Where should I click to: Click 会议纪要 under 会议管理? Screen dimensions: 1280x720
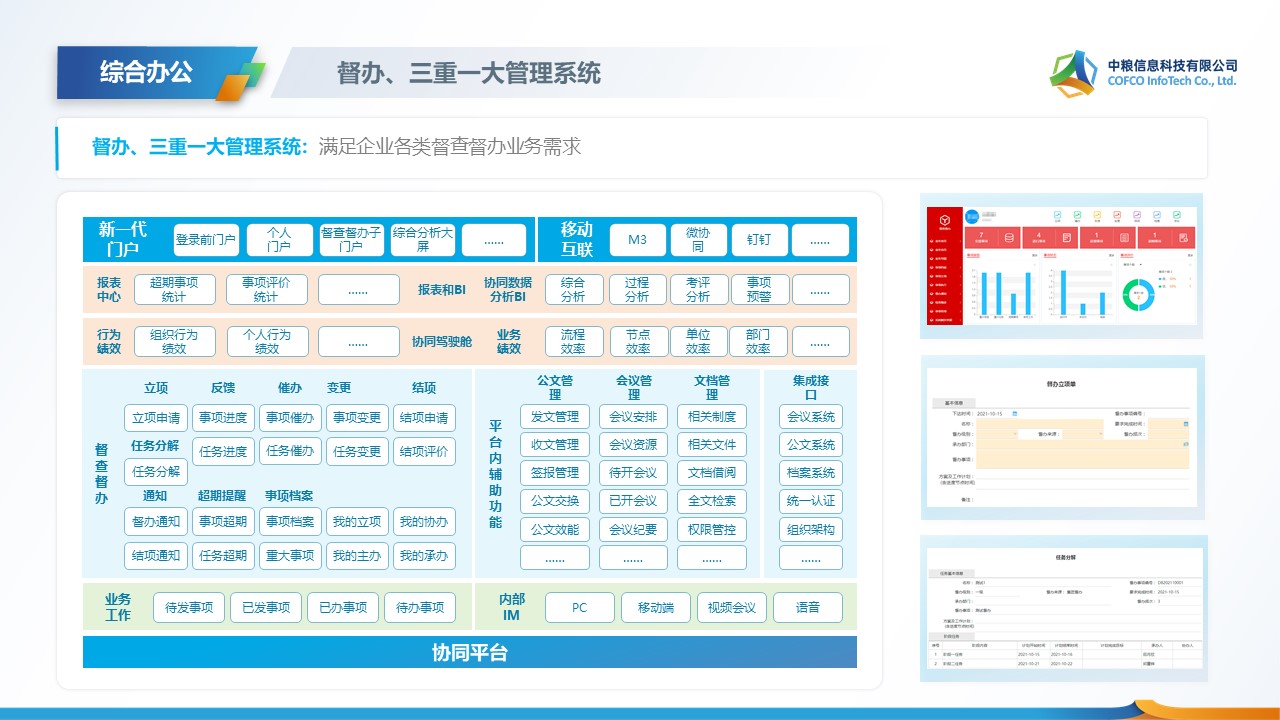click(x=633, y=529)
